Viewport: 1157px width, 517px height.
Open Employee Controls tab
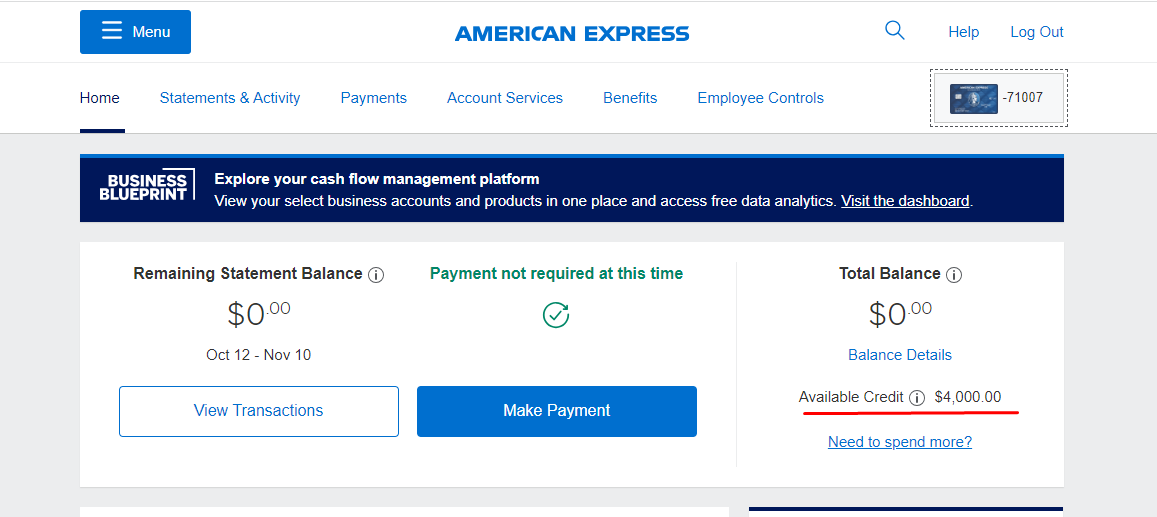point(760,98)
